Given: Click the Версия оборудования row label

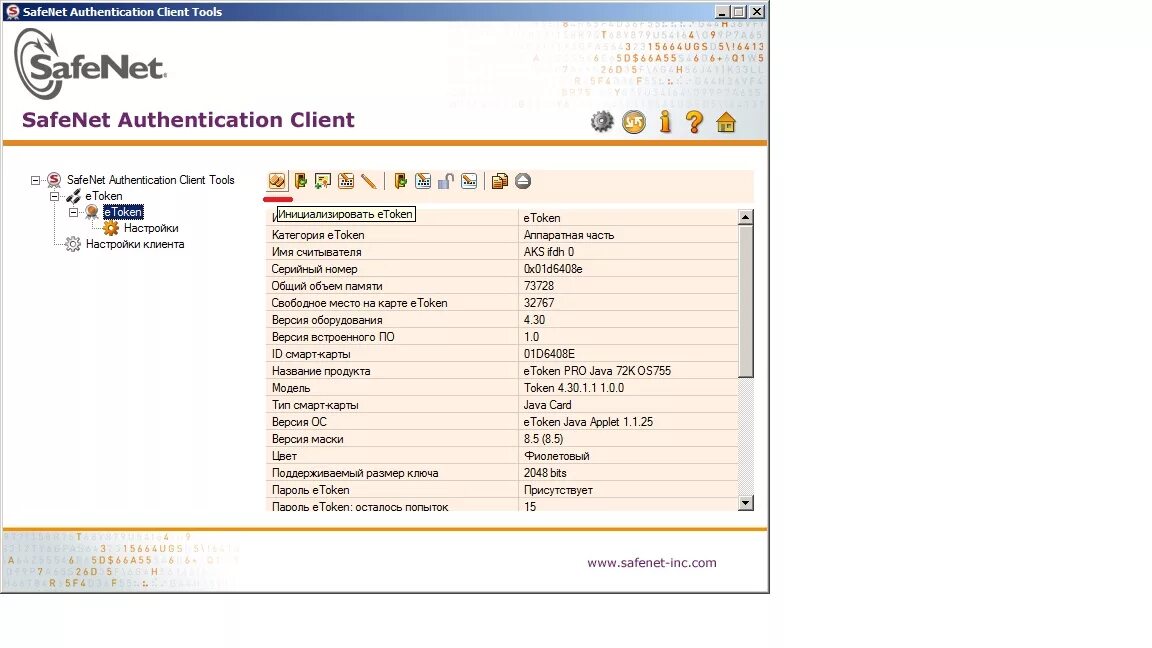Looking at the screenshot, I should click(327, 320).
